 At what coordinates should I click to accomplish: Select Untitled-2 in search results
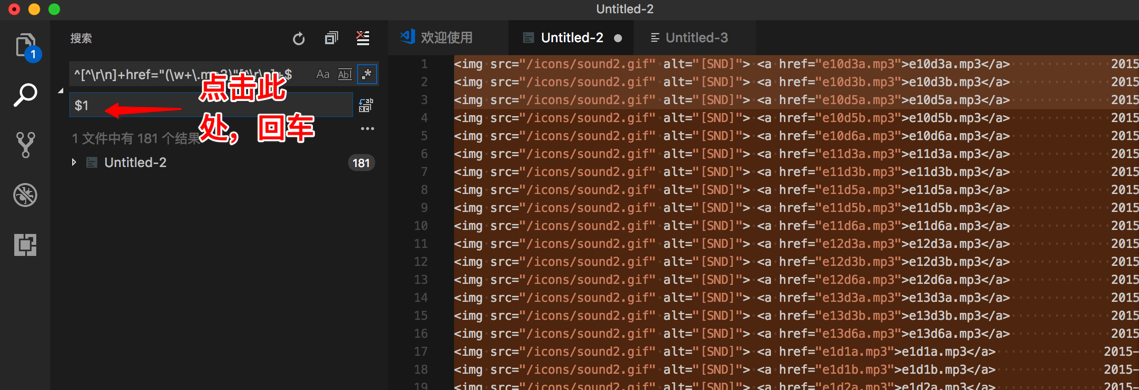click(135, 163)
